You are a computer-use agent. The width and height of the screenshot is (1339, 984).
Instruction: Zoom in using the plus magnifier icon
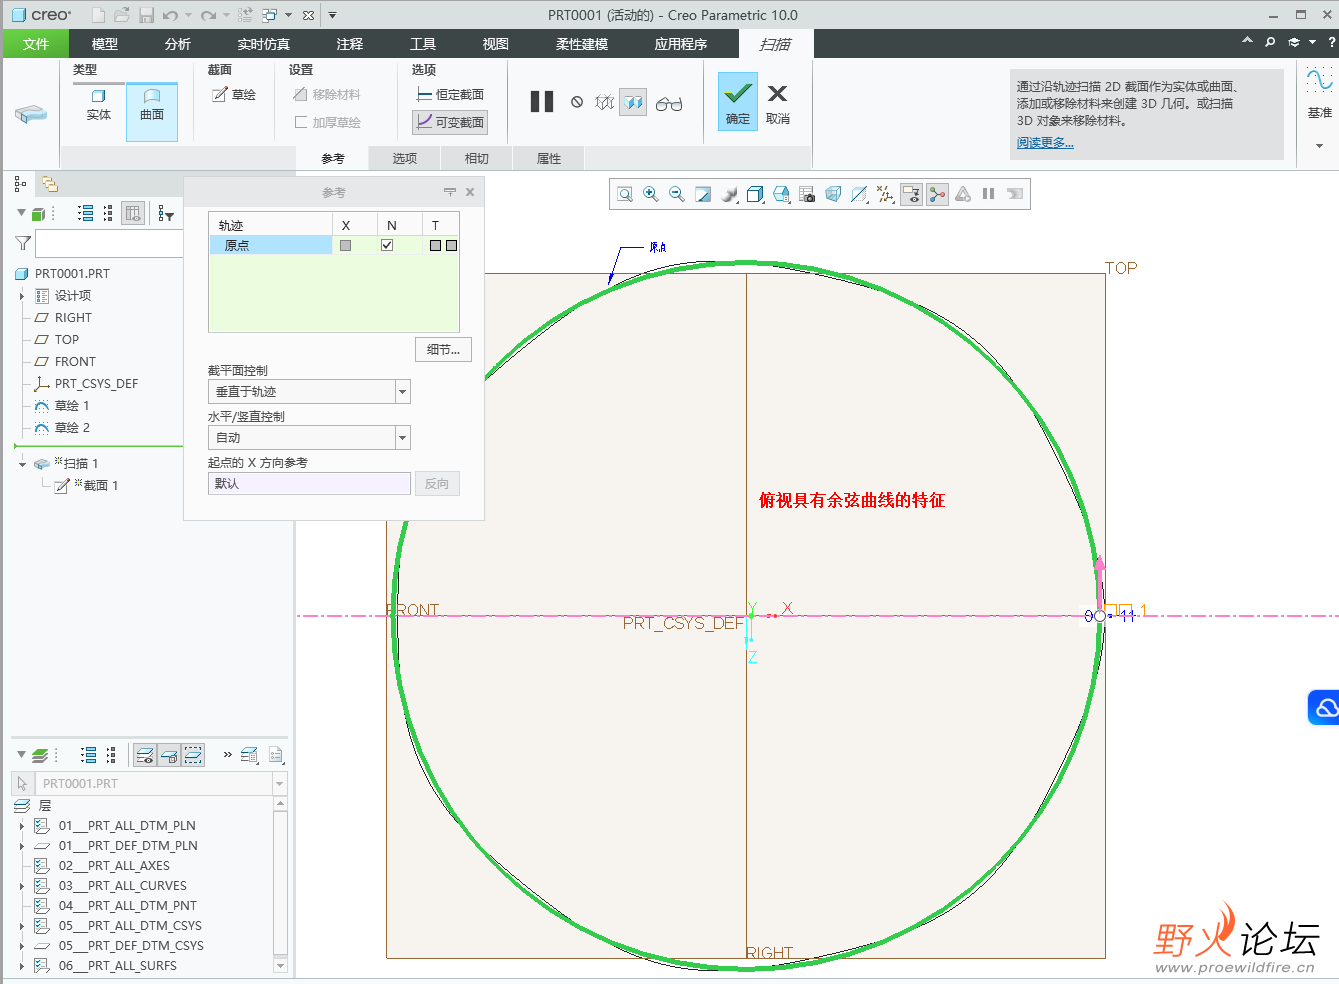point(651,194)
